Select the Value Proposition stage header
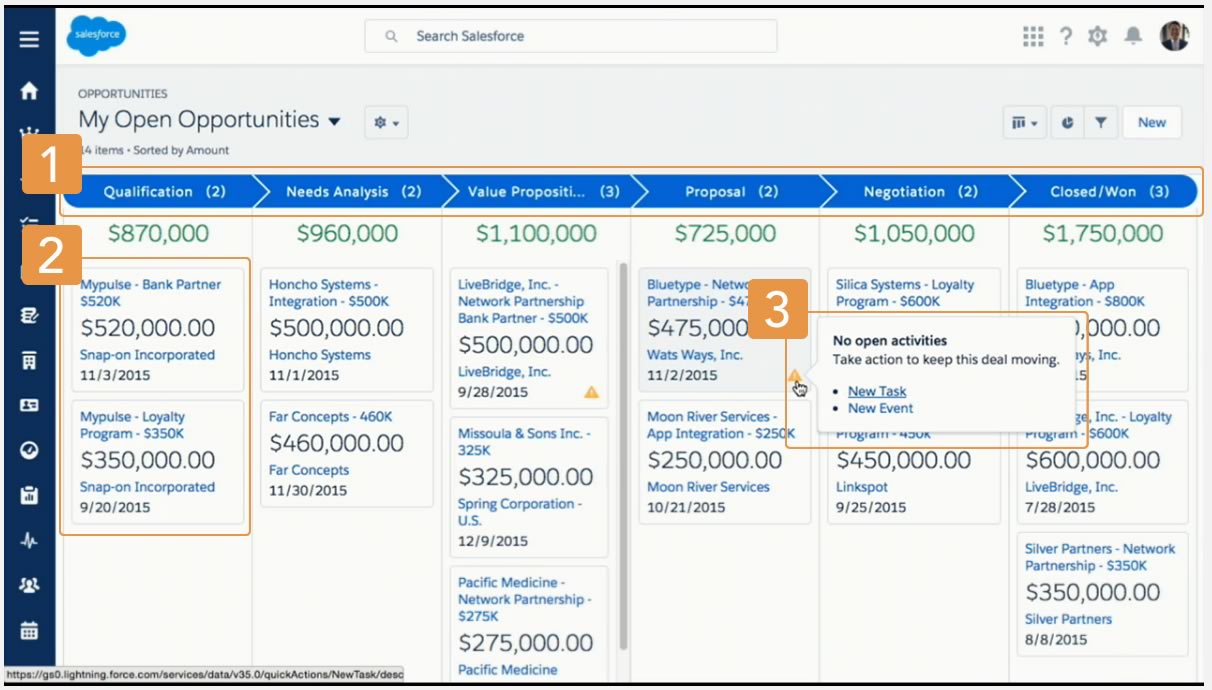 (541, 192)
